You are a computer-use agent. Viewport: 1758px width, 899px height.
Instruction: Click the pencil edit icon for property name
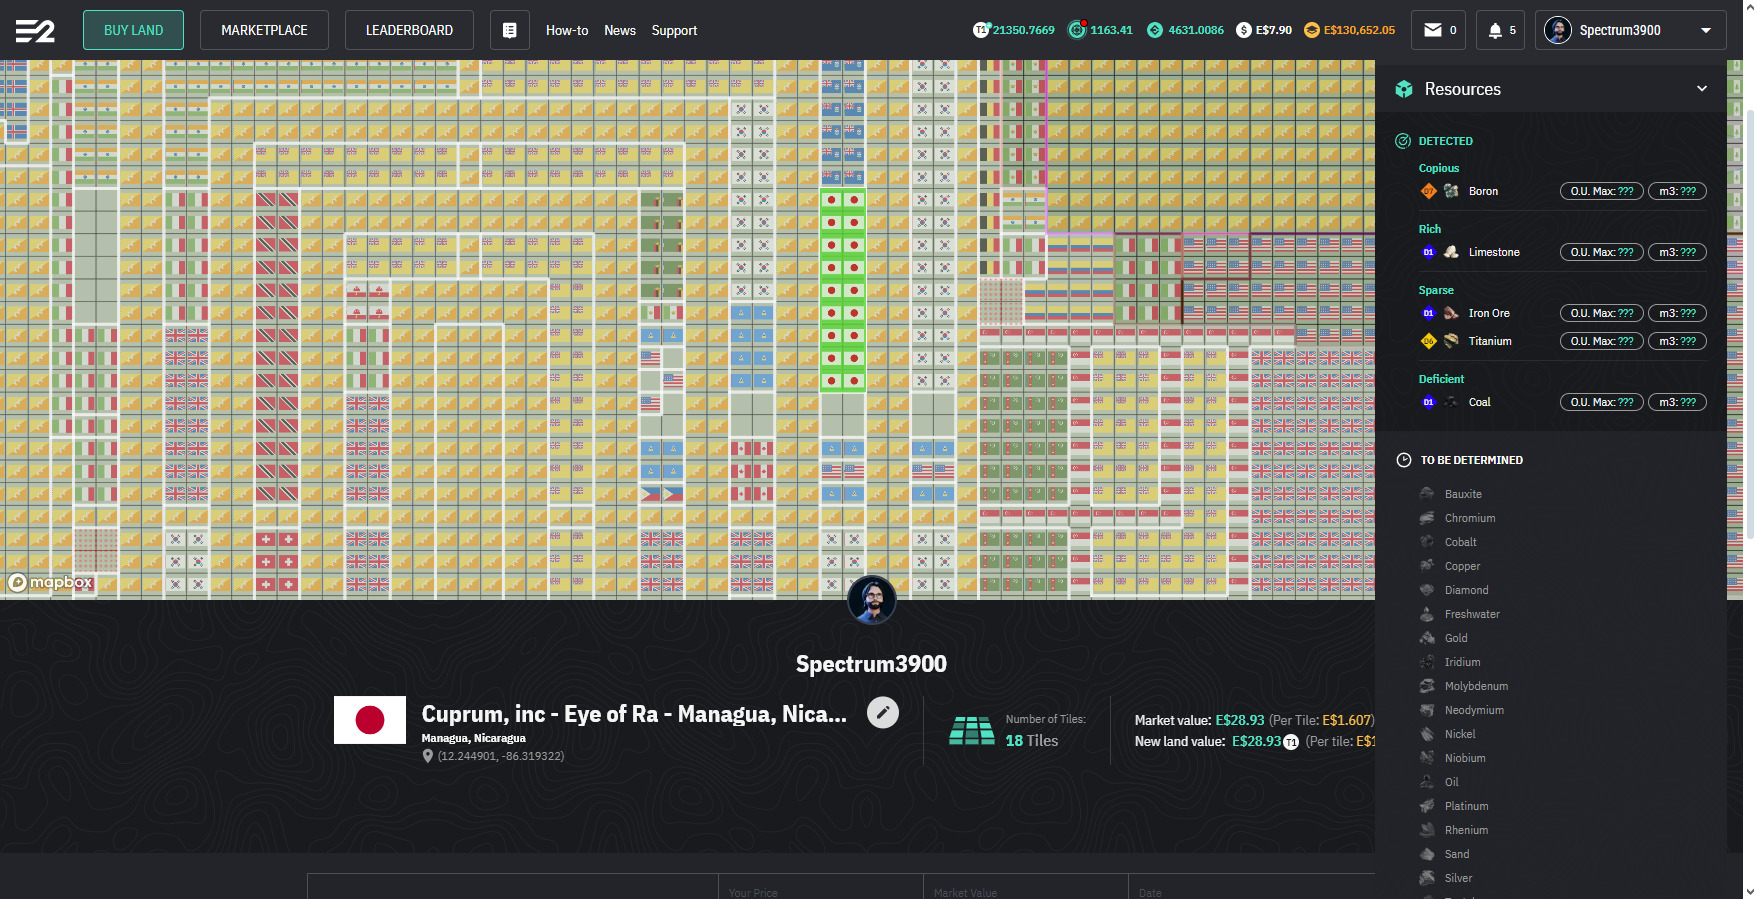[882, 712]
